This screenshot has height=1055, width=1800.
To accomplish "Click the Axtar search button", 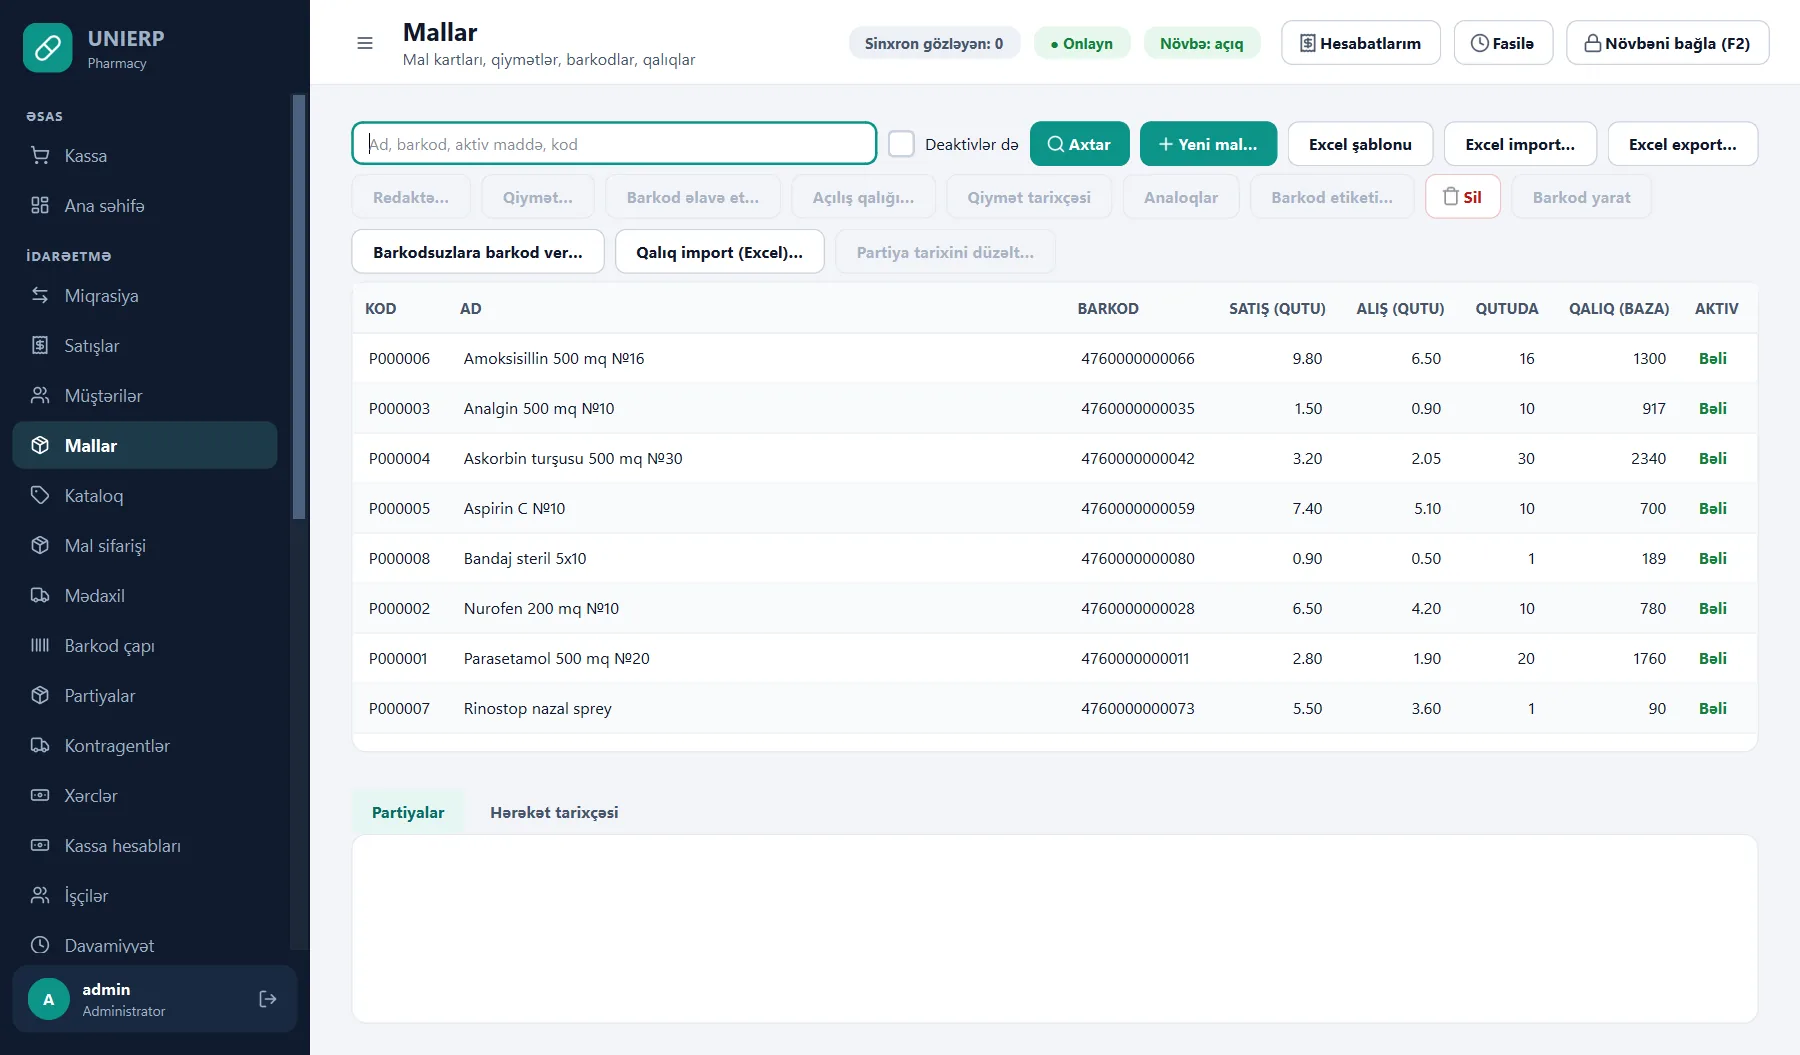I will coord(1079,144).
